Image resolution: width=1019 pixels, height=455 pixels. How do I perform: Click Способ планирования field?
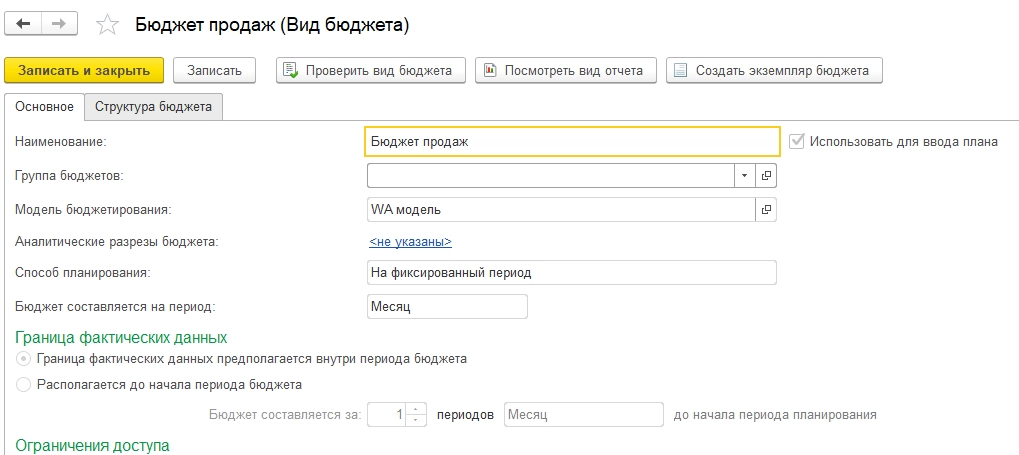coord(571,272)
